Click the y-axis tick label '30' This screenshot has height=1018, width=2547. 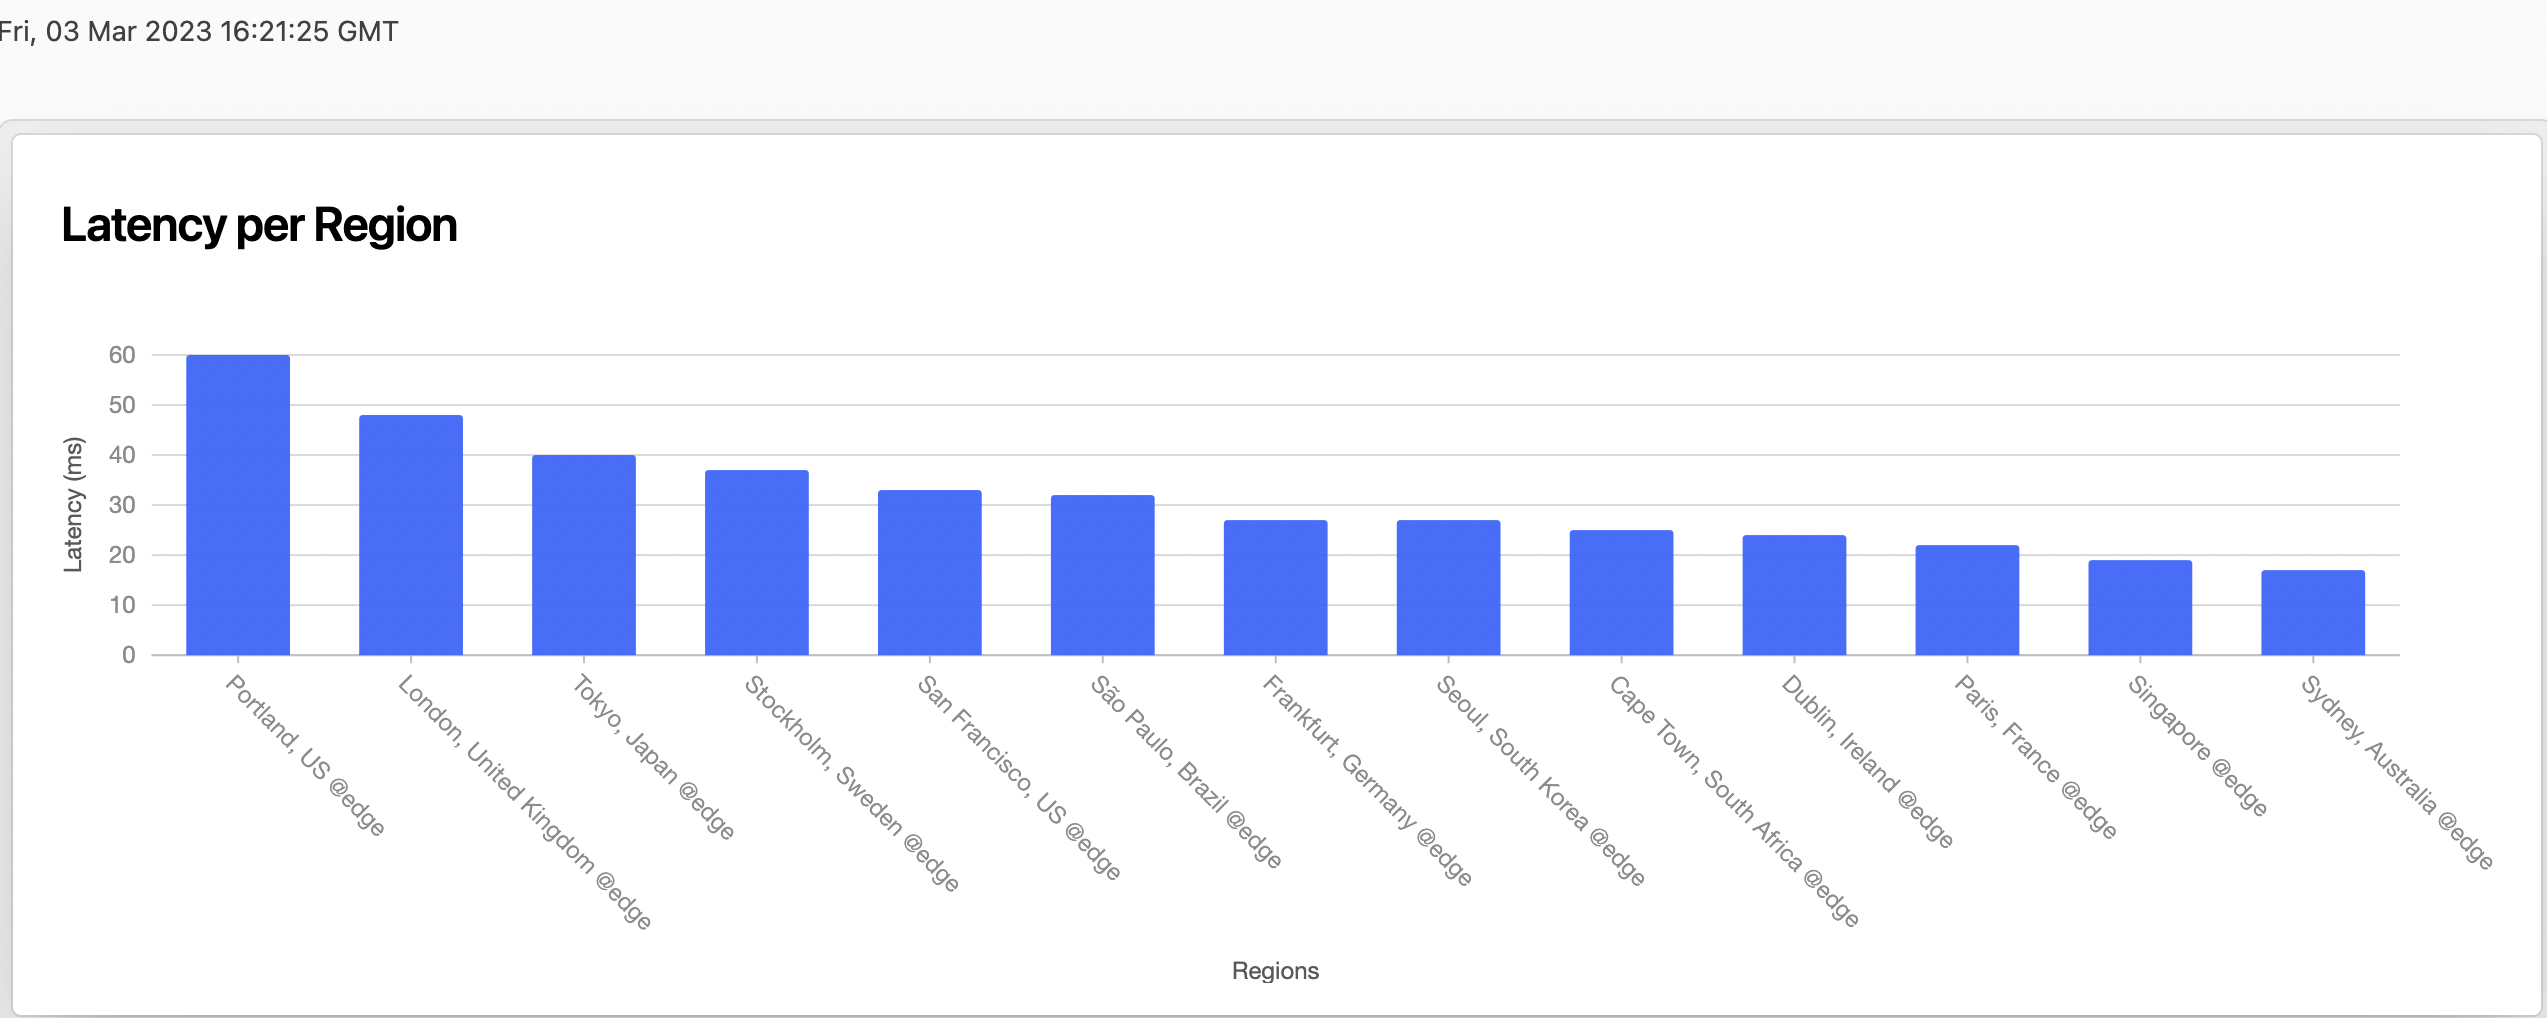click(122, 505)
